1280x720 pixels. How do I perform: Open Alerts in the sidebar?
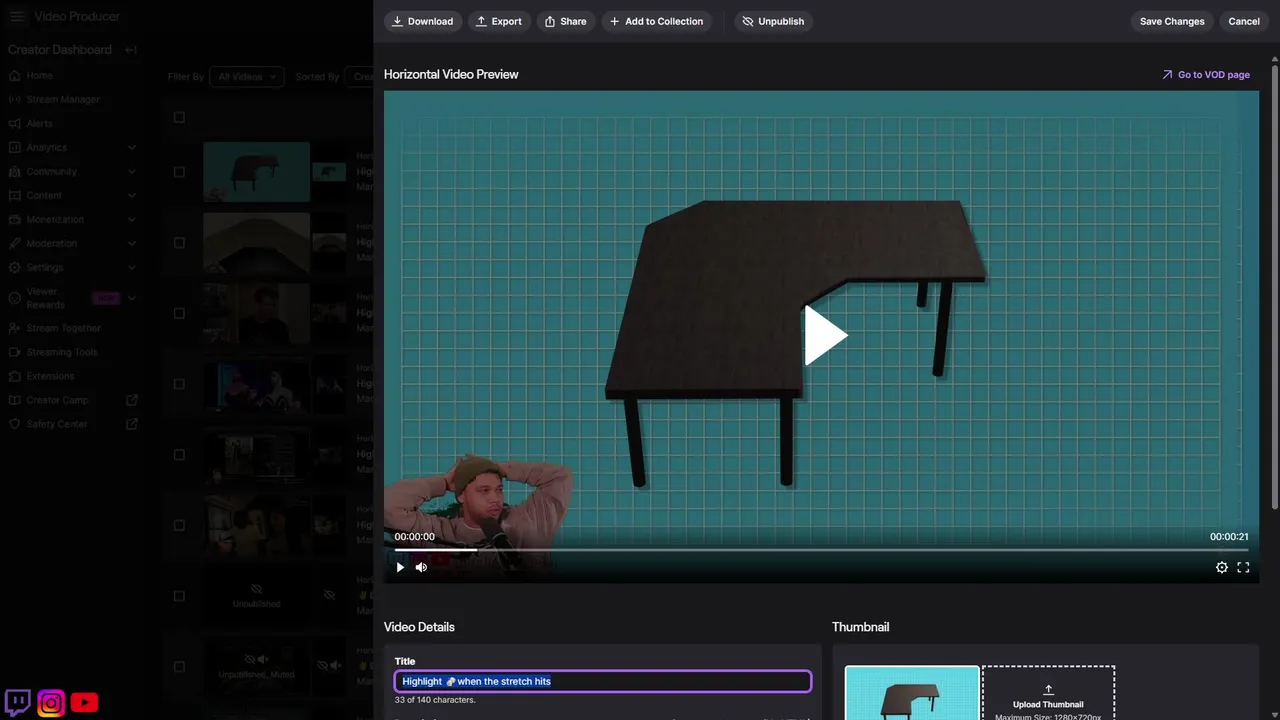[x=40, y=124]
